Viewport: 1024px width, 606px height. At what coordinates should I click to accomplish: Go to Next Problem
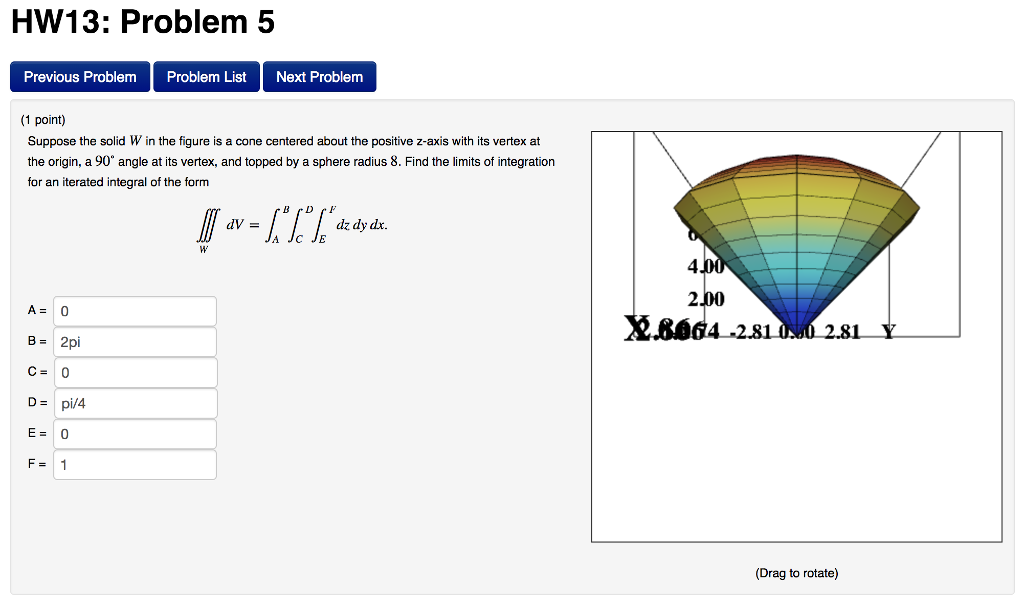(x=319, y=77)
